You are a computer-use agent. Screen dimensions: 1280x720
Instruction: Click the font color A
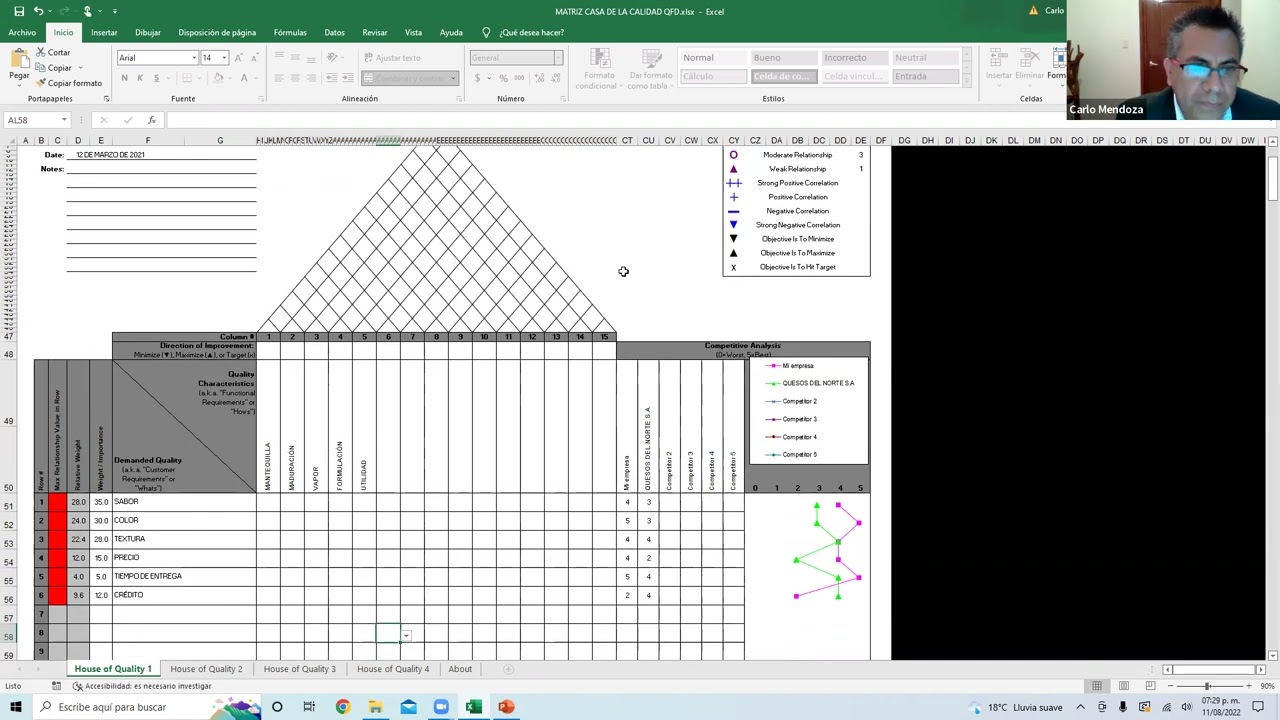click(x=243, y=78)
